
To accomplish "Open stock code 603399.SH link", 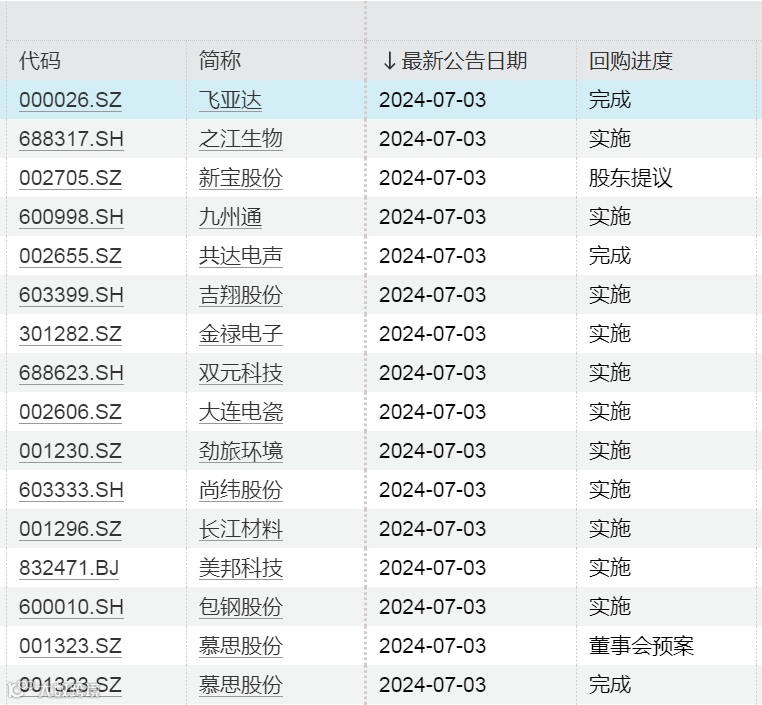I will pyautogui.click(x=71, y=295).
